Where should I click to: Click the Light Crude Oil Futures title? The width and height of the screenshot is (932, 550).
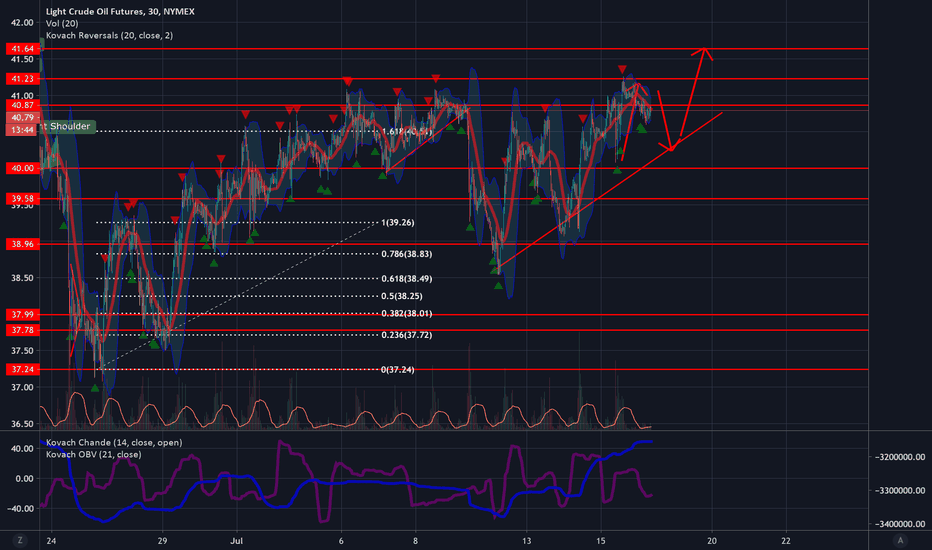120,11
